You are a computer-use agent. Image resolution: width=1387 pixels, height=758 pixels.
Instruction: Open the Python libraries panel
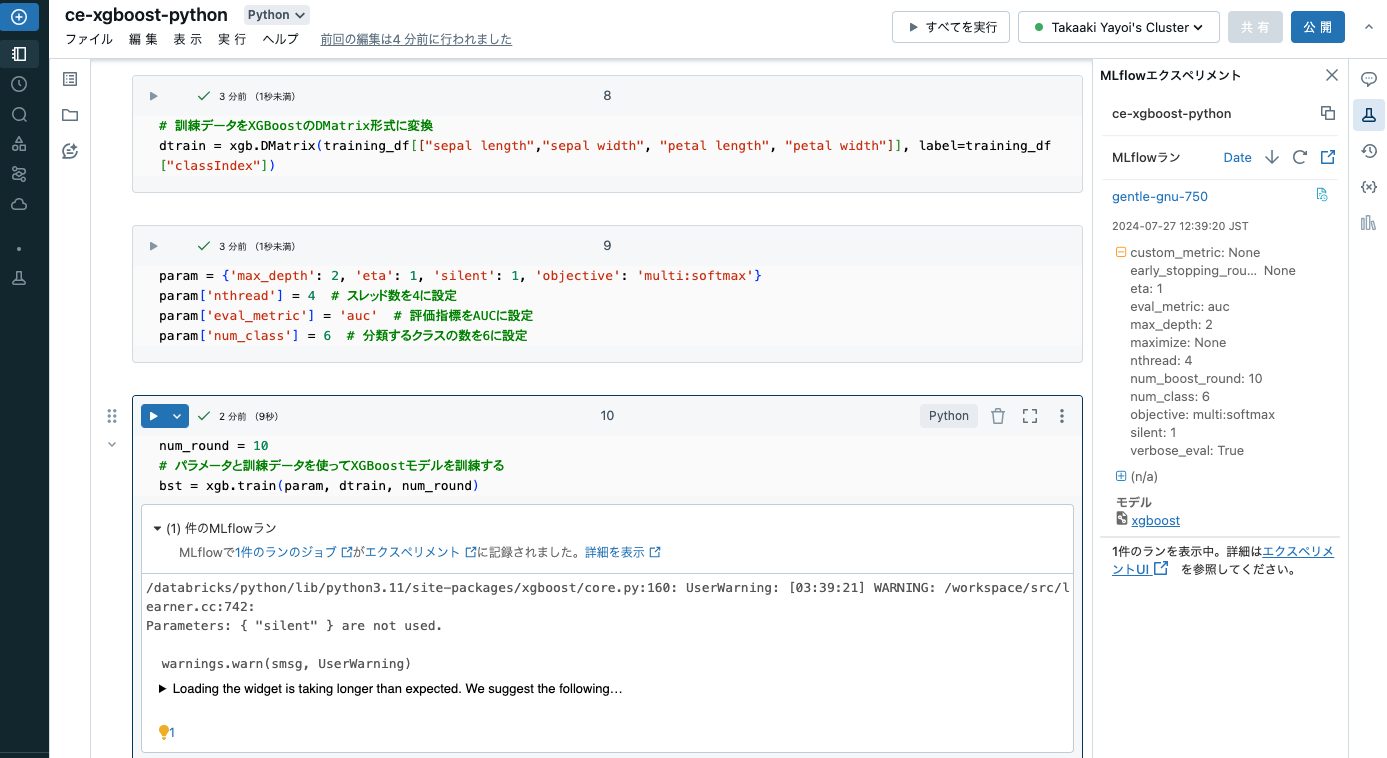(1369, 225)
